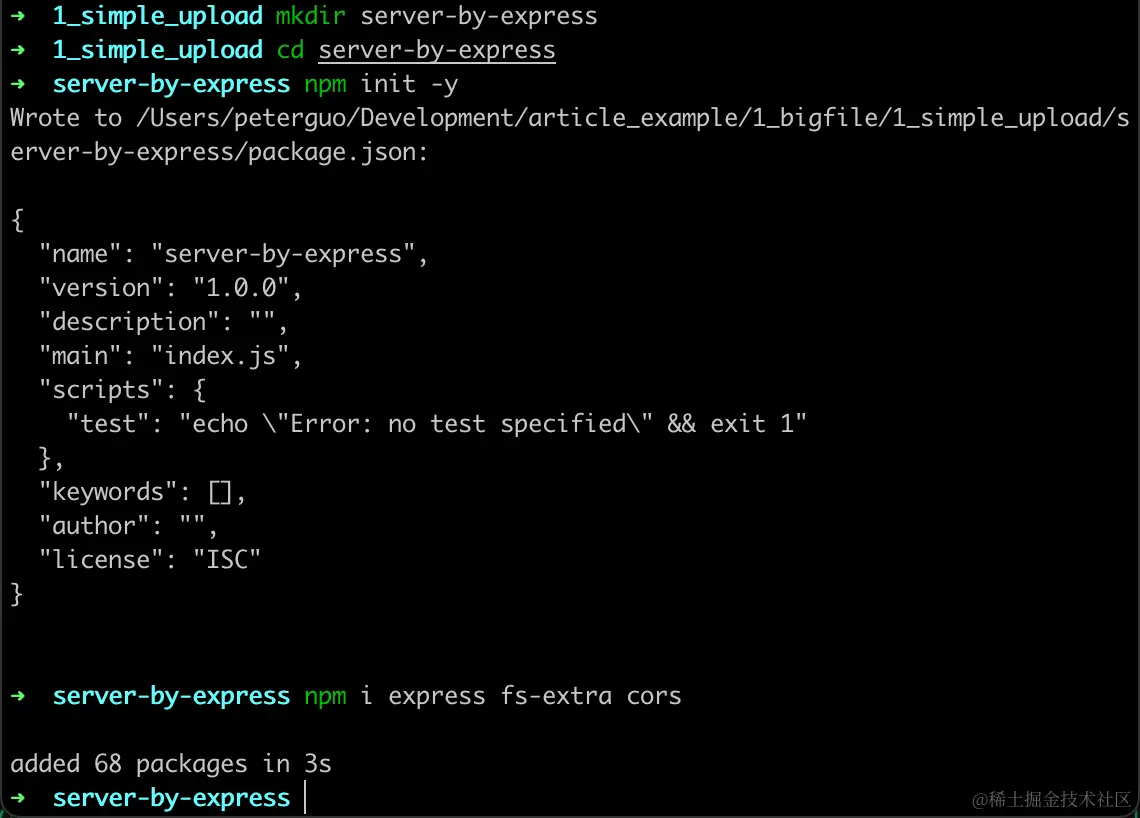Click the empty keywords array brackets

(220, 493)
